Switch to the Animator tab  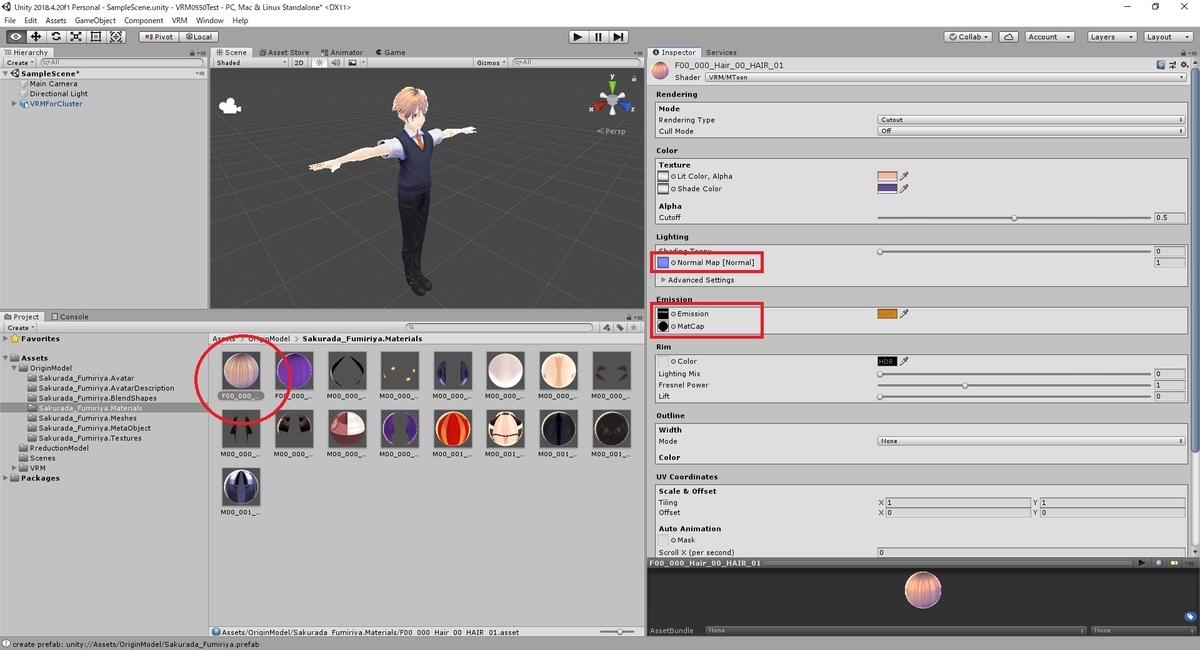[x=342, y=52]
